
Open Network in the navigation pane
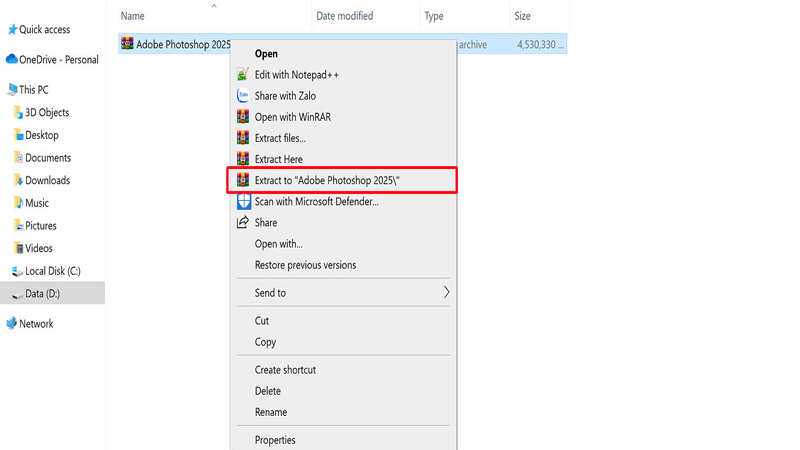click(x=36, y=324)
